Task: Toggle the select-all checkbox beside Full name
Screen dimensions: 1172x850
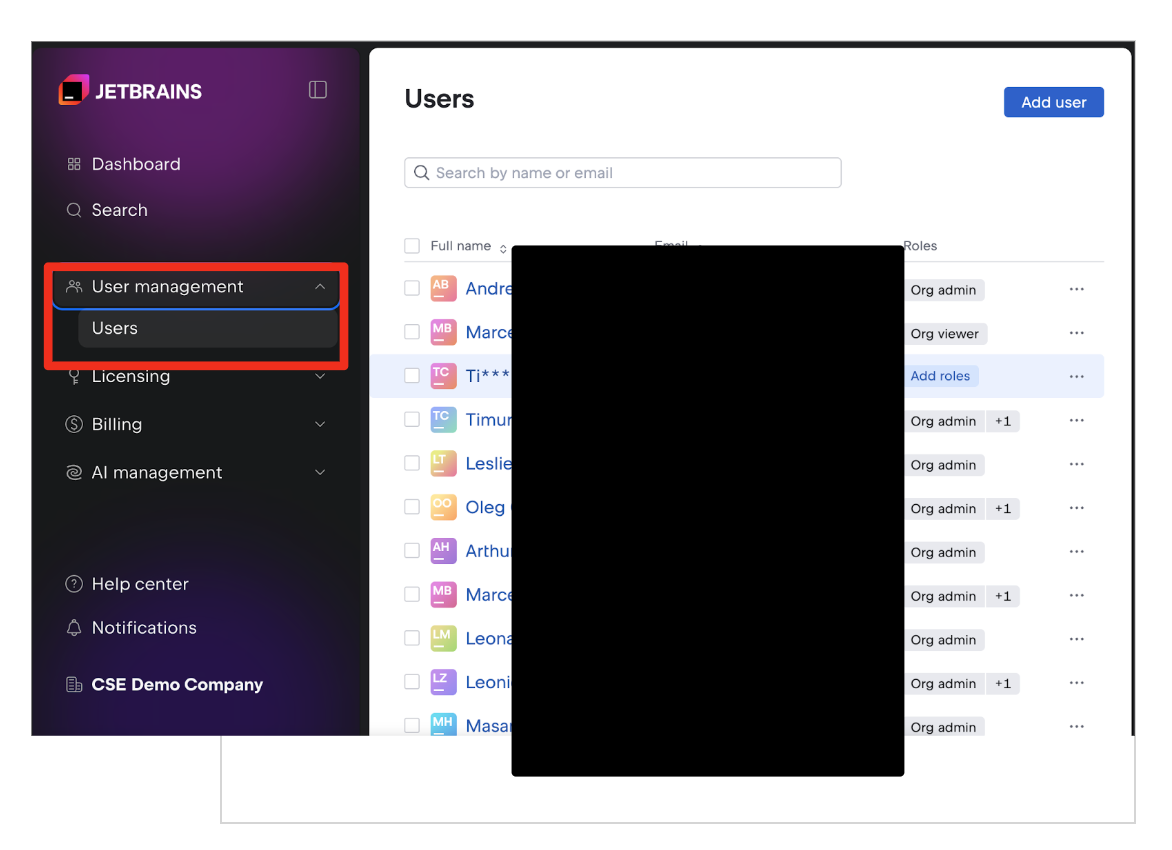Action: point(412,246)
